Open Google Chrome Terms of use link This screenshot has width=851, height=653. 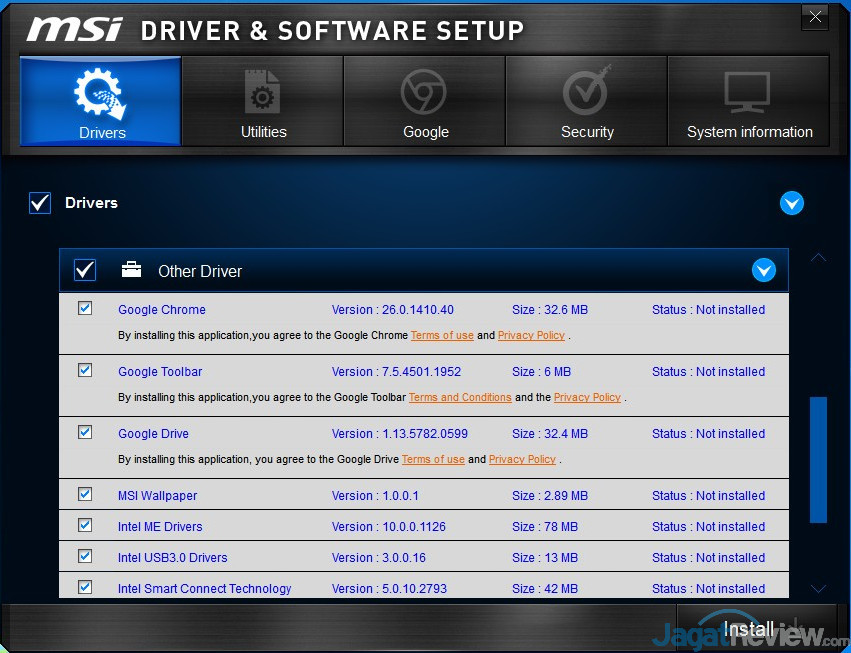point(442,336)
